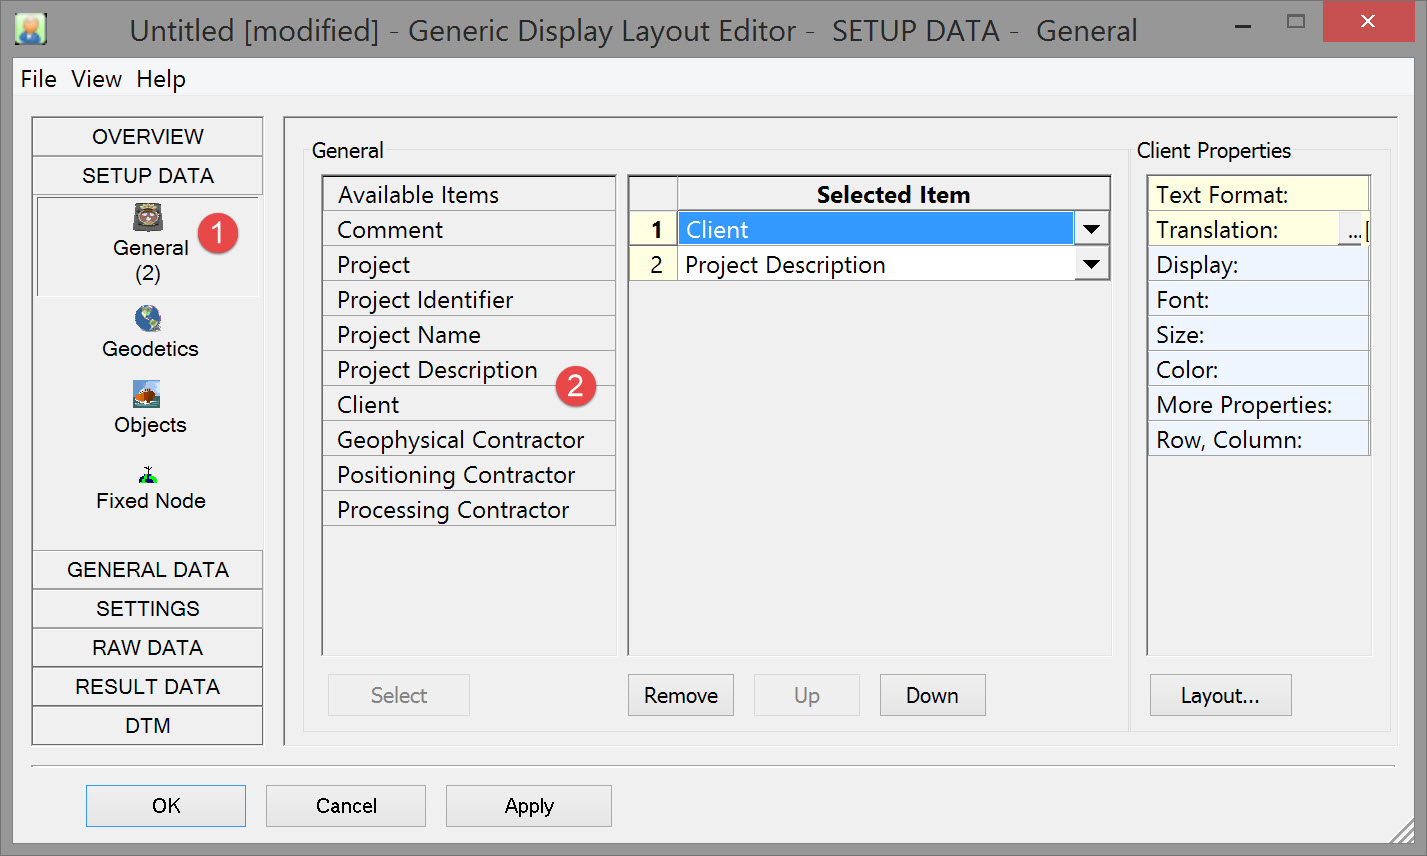Screen dimensions: 1427x856
Task: Click the application icon in title bar
Action: click(x=31, y=29)
